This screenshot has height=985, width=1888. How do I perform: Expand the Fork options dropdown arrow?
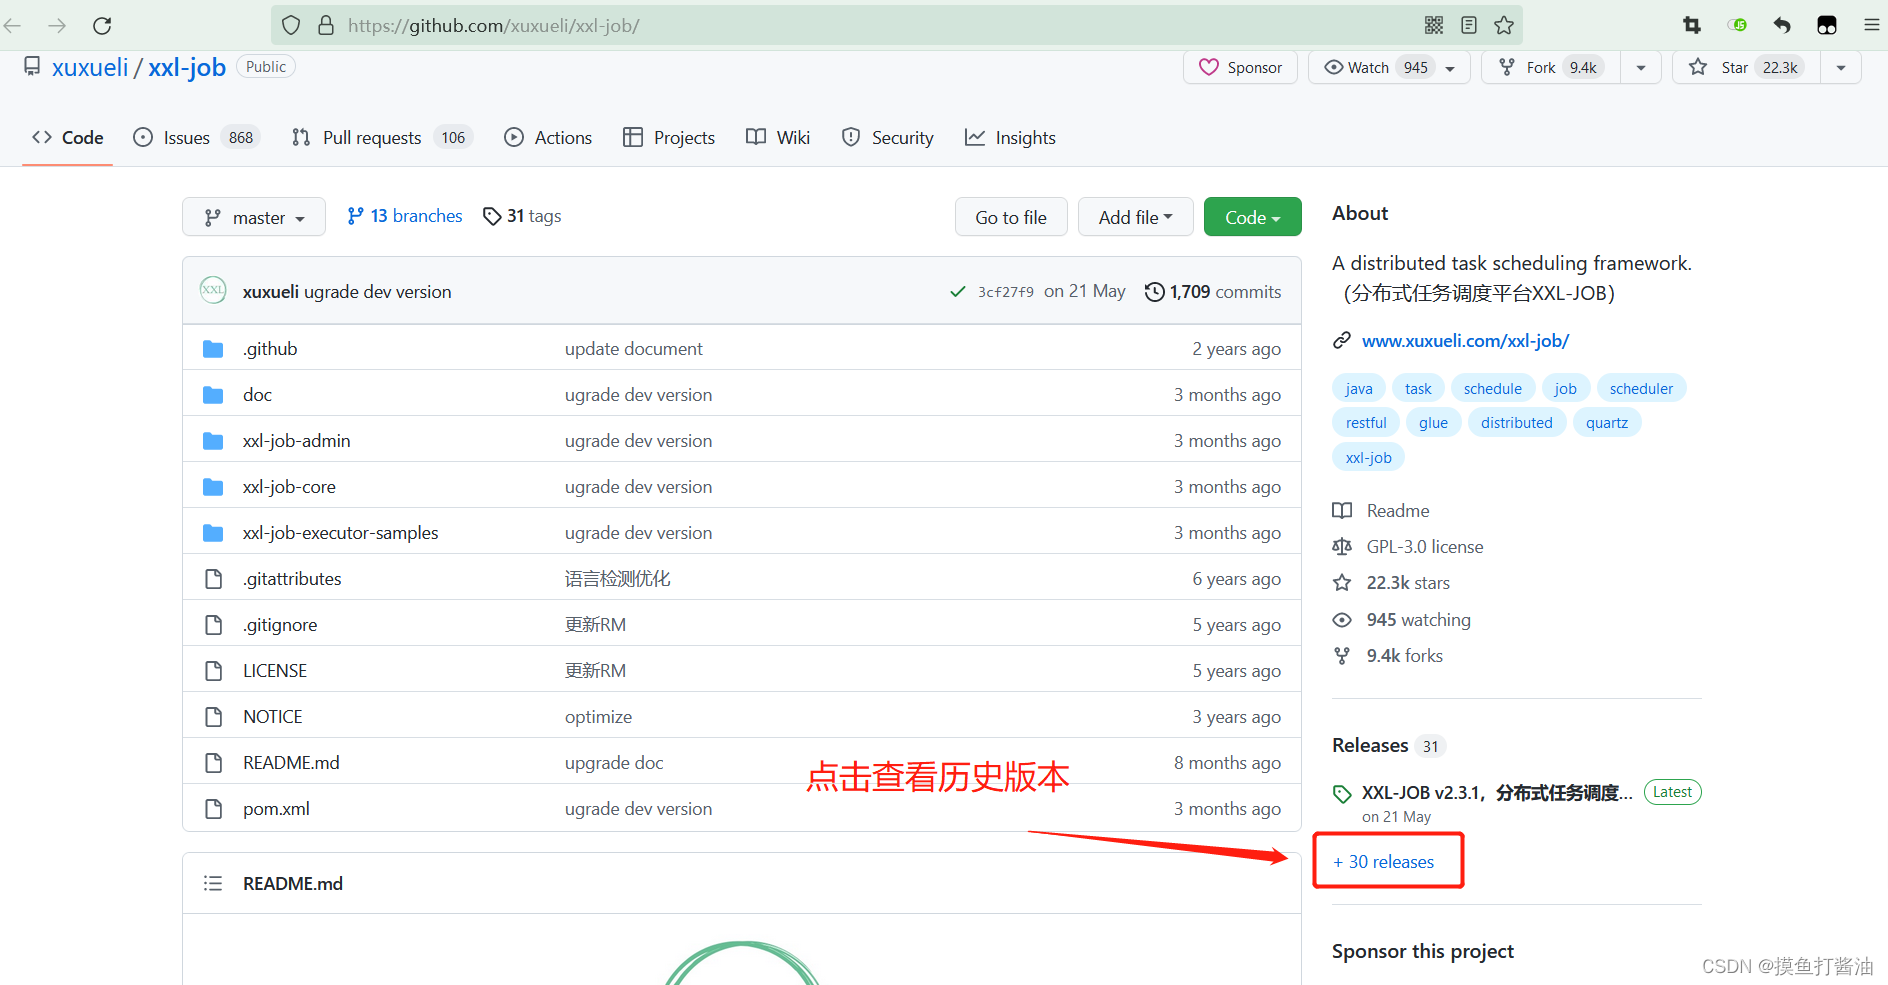click(x=1641, y=68)
